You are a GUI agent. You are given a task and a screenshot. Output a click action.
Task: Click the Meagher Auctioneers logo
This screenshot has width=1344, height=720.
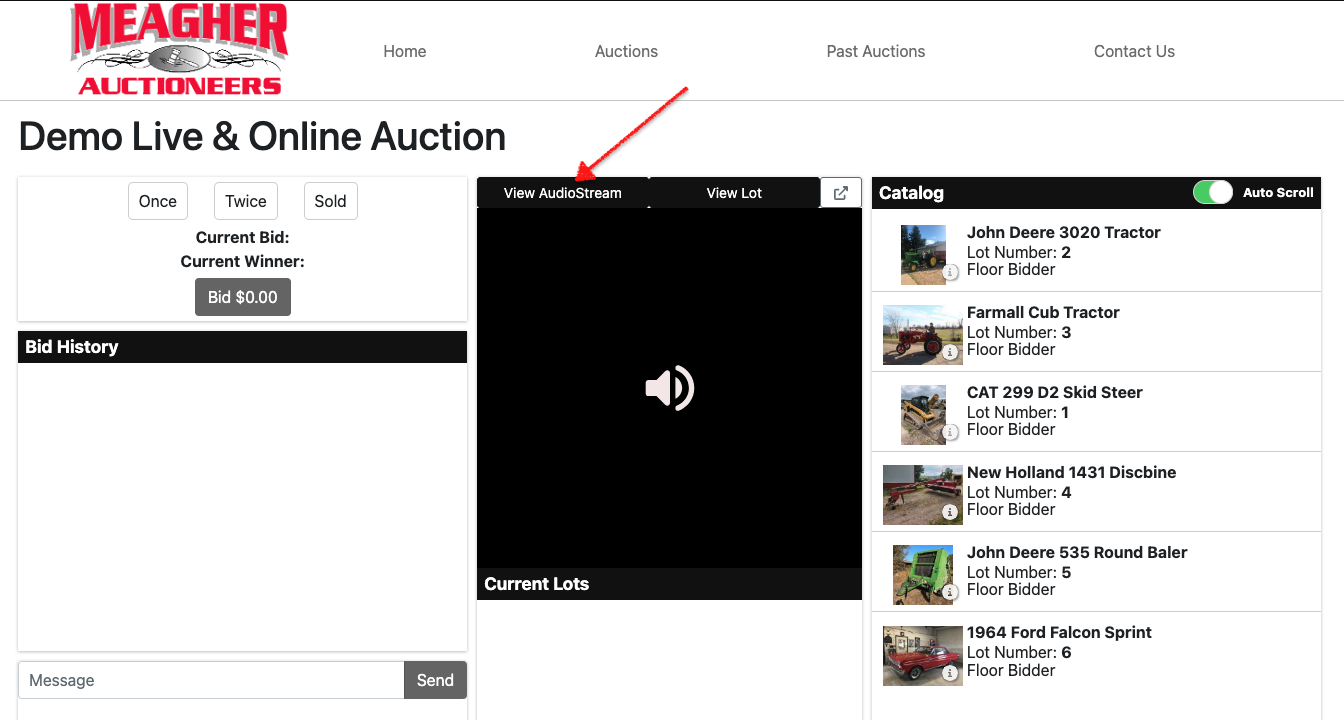tap(180, 50)
